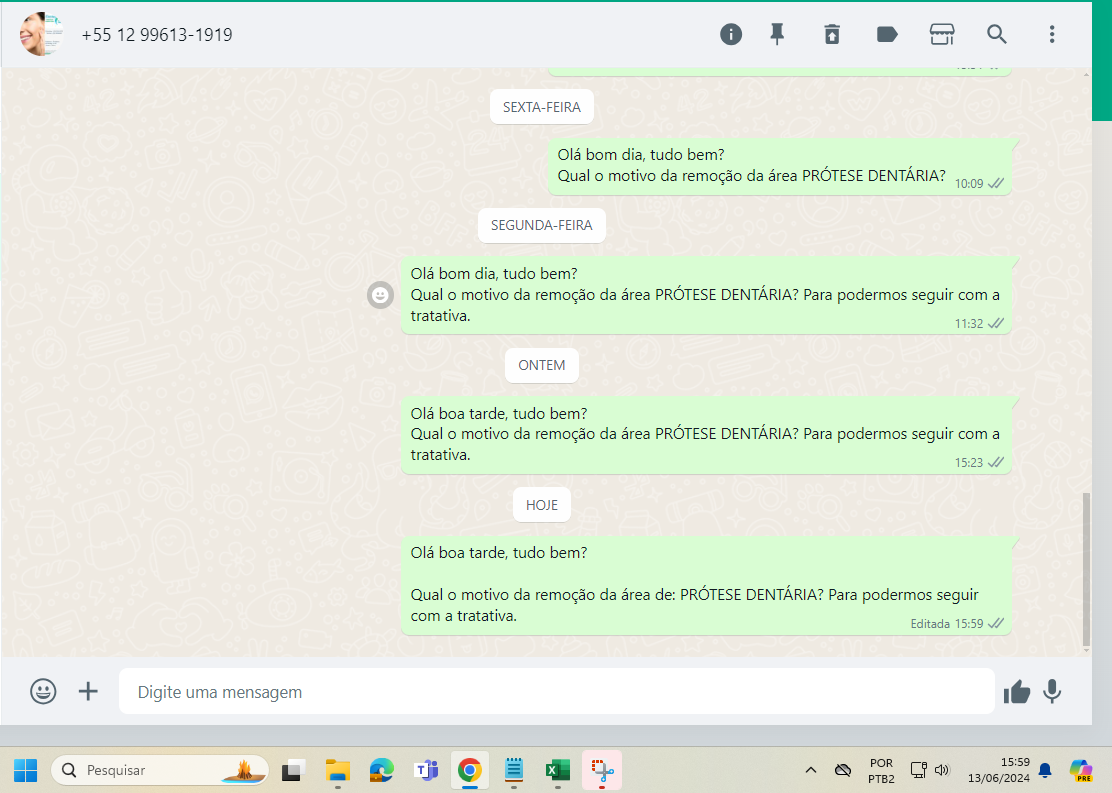Click the Windows taskbar Pesquisar search box

160,770
